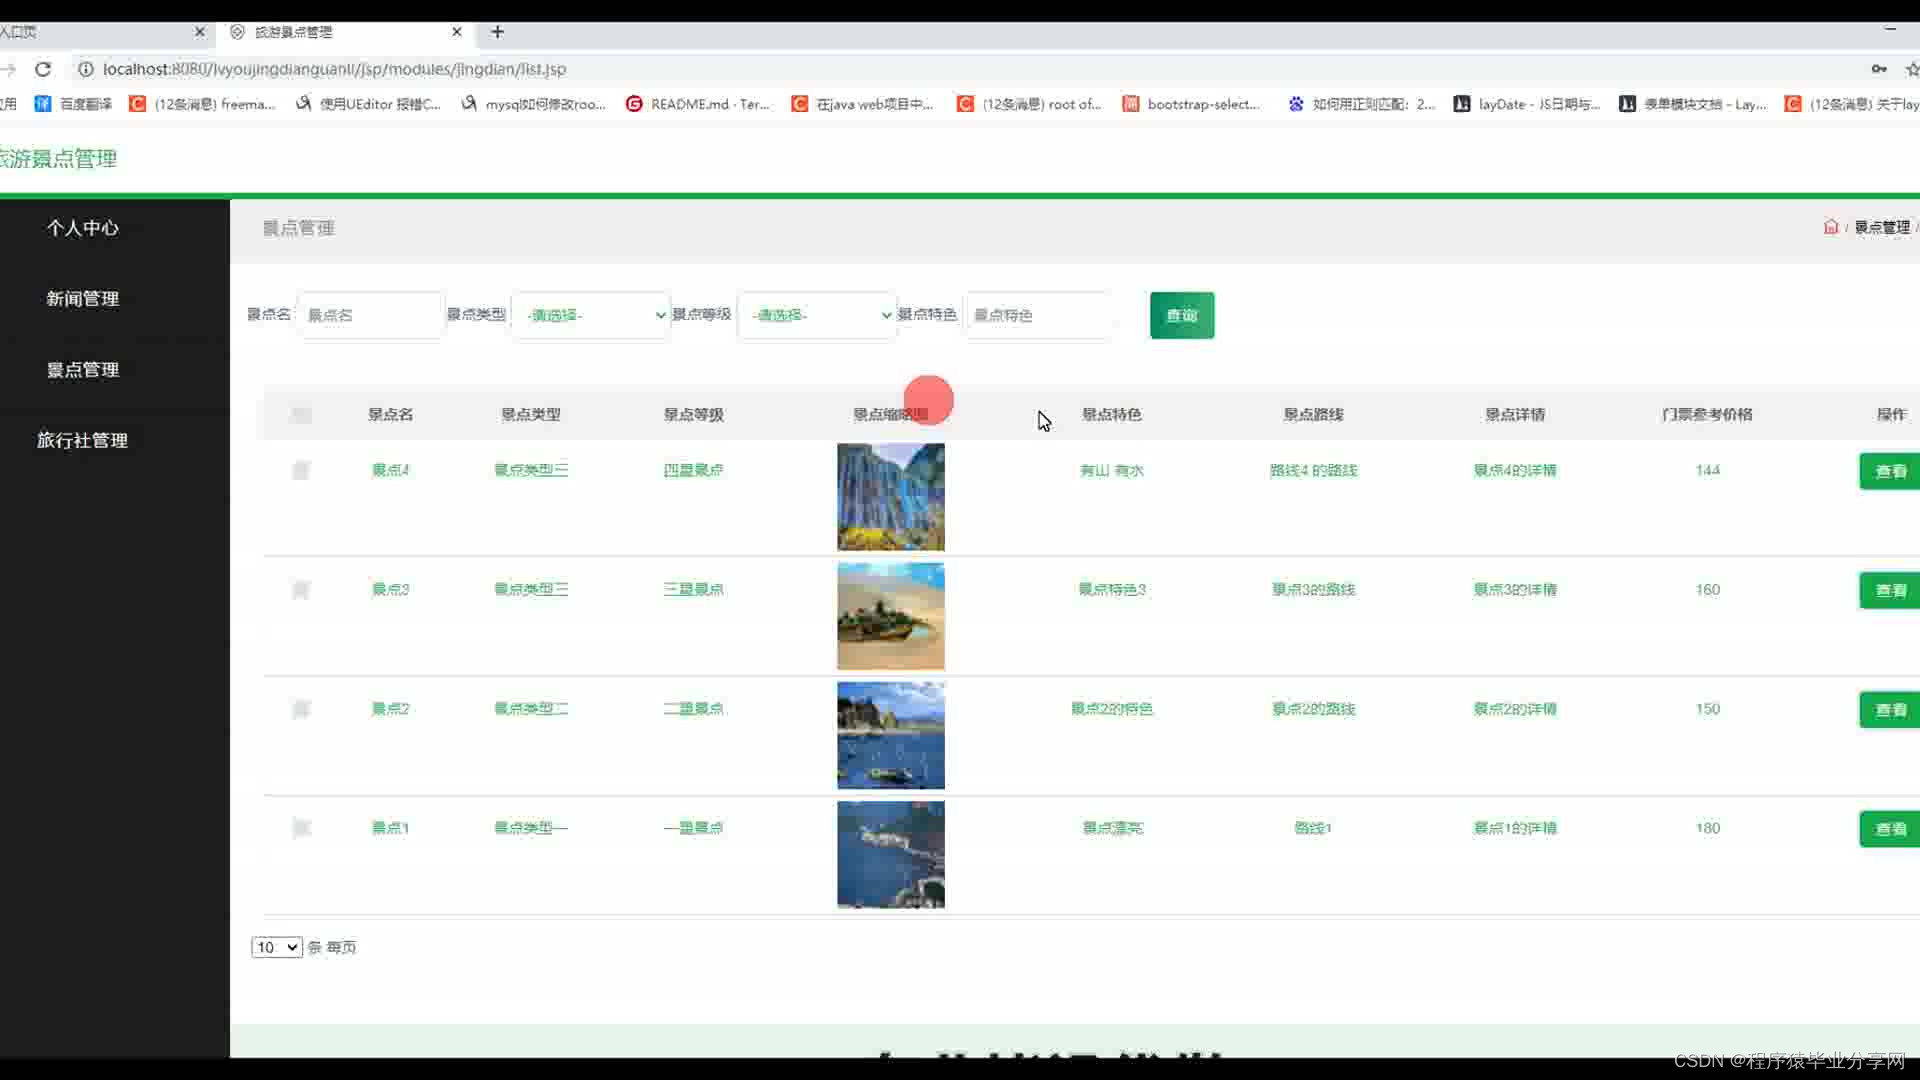Click the browser reload icon

coord(43,69)
